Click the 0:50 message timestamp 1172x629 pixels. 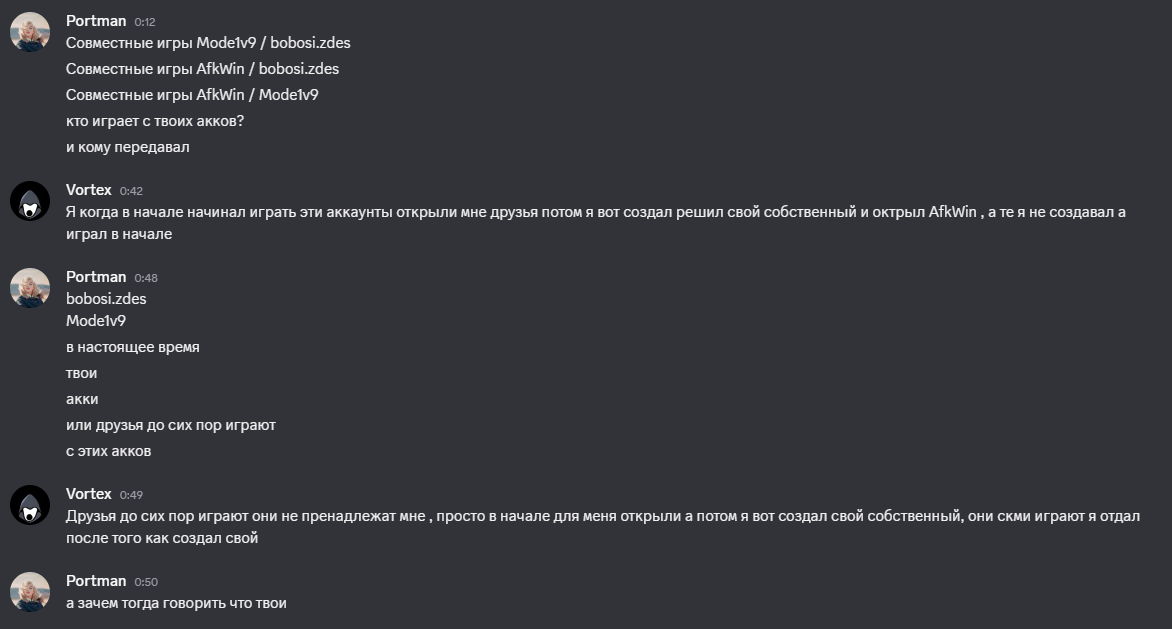tap(146, 582)
